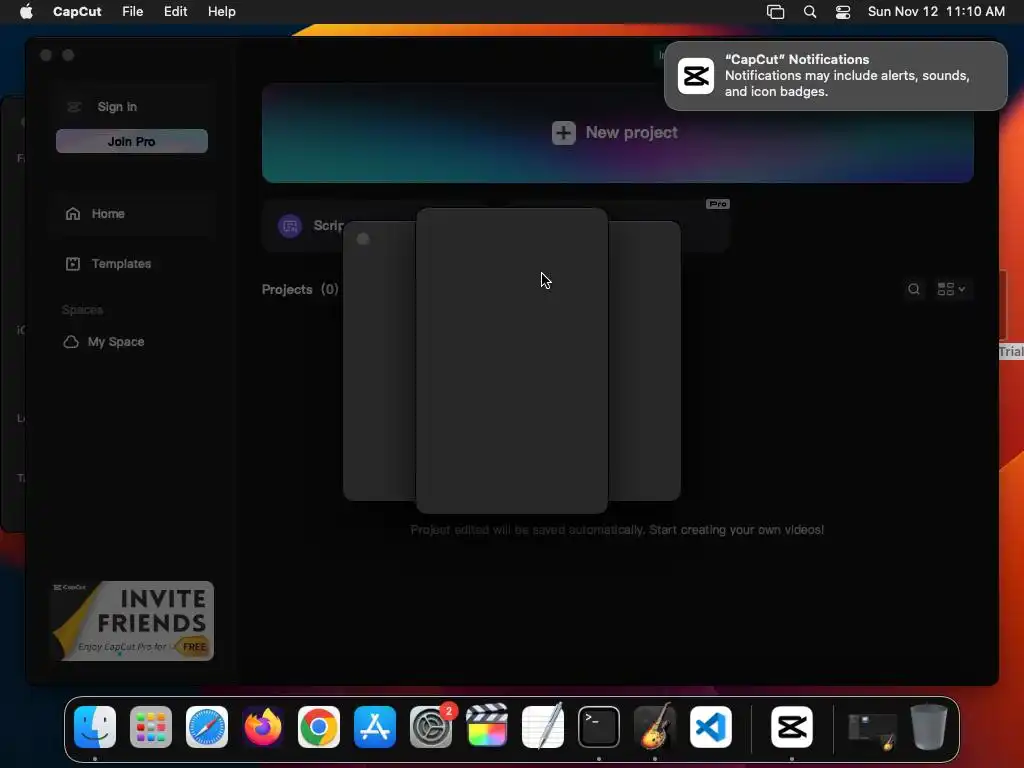The height and width of the screenshot is (768, 1024).
Task: Click the date and time in menu bar
Action: coord(936,12)
